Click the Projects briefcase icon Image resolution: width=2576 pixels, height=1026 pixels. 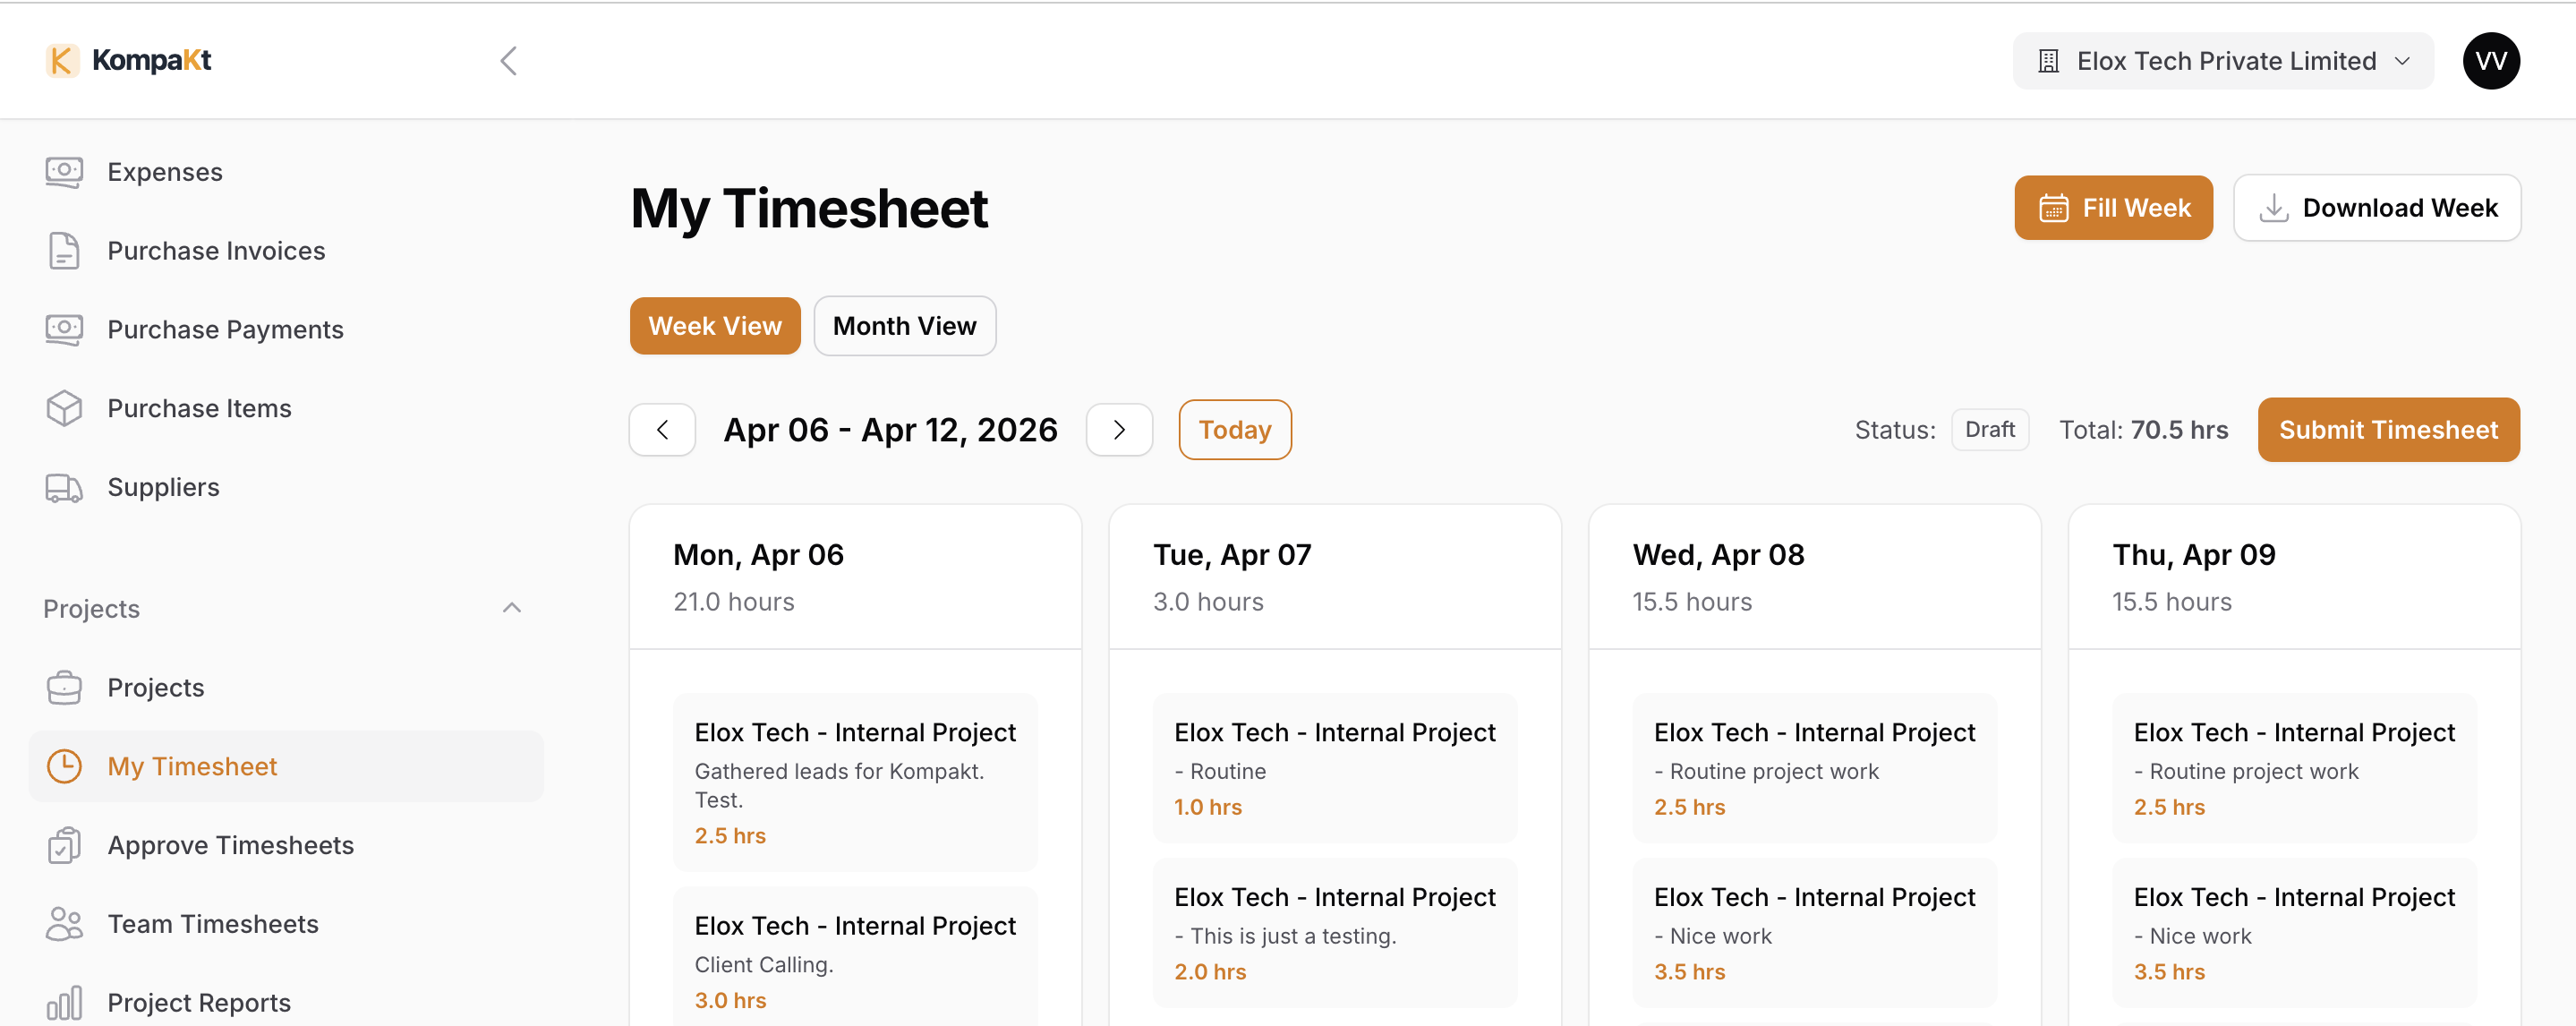[64, 687]
